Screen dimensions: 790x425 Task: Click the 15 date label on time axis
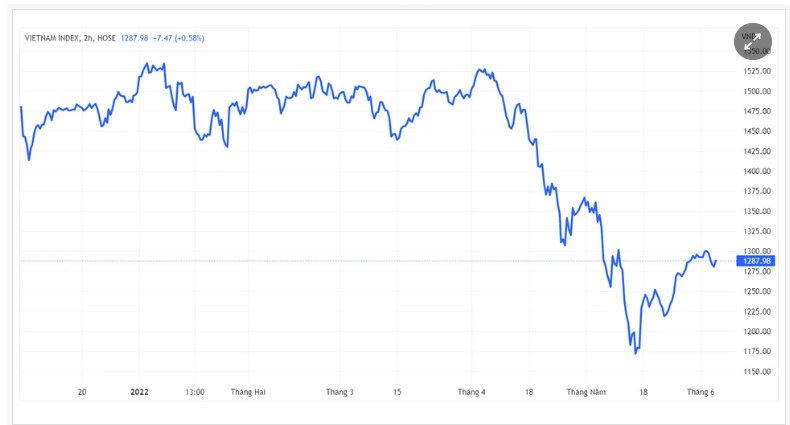[397, 392]
